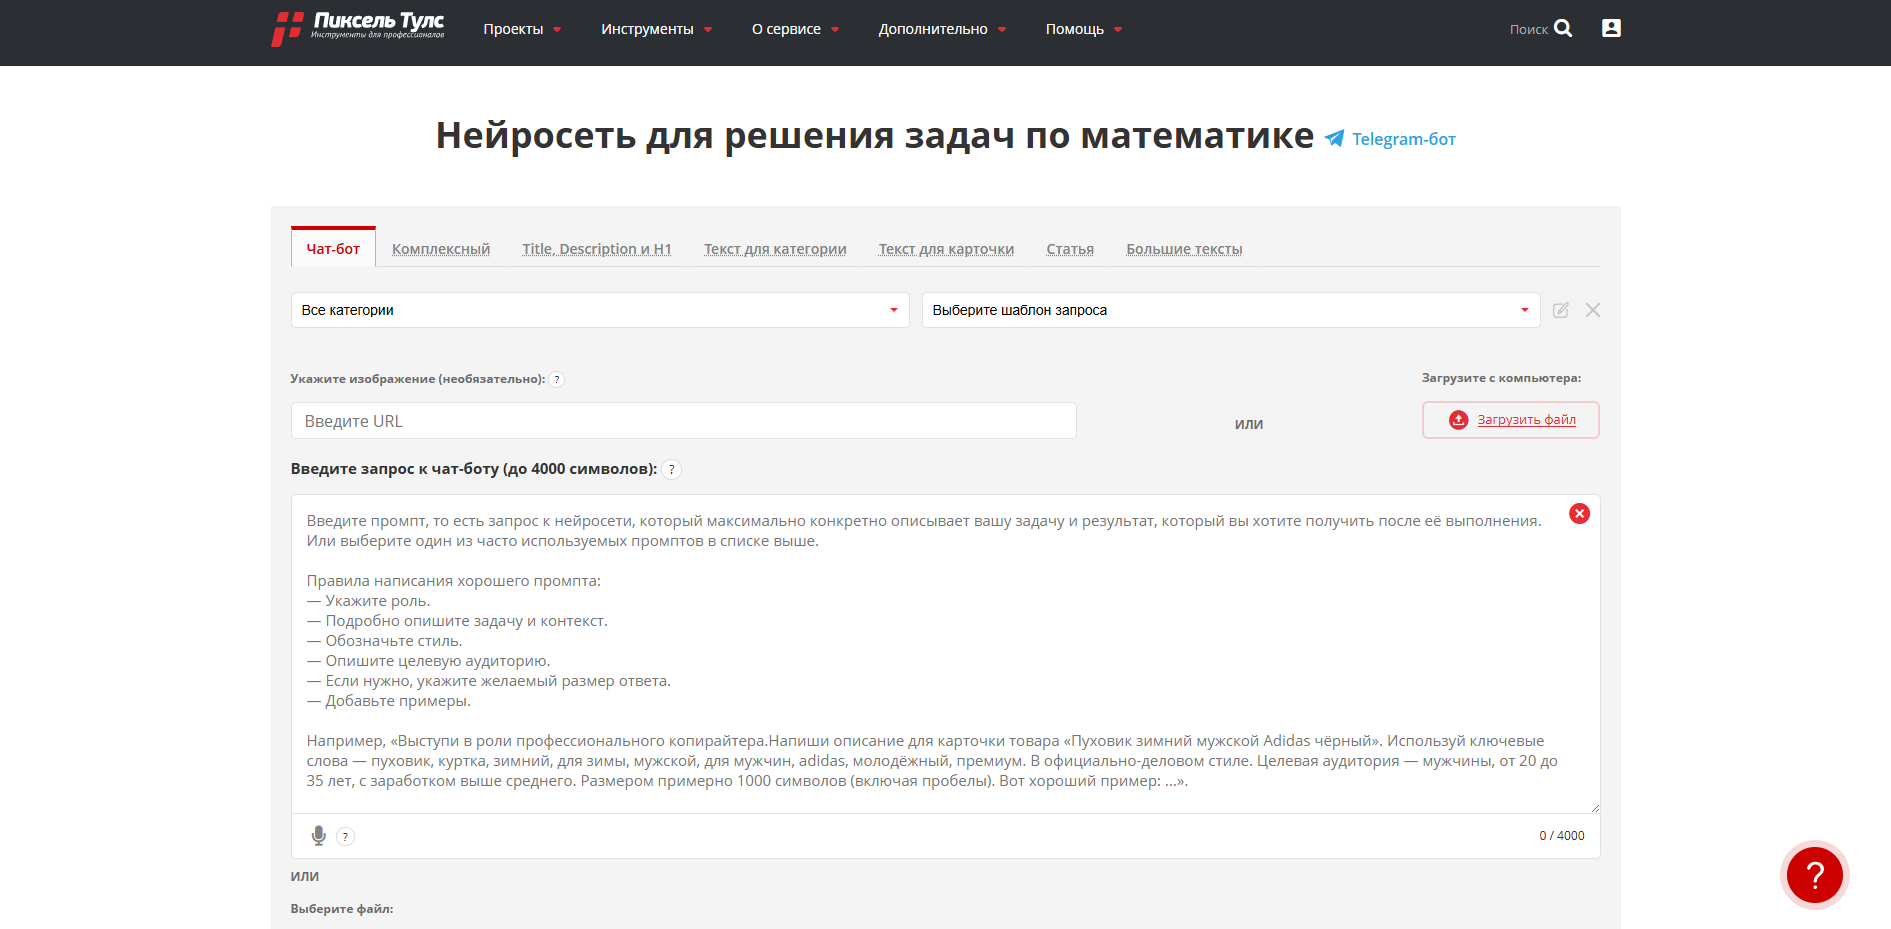The image size is (1891, 929).
Task: Activate the microphone voice input icon
Action: [x=318, y=836]
